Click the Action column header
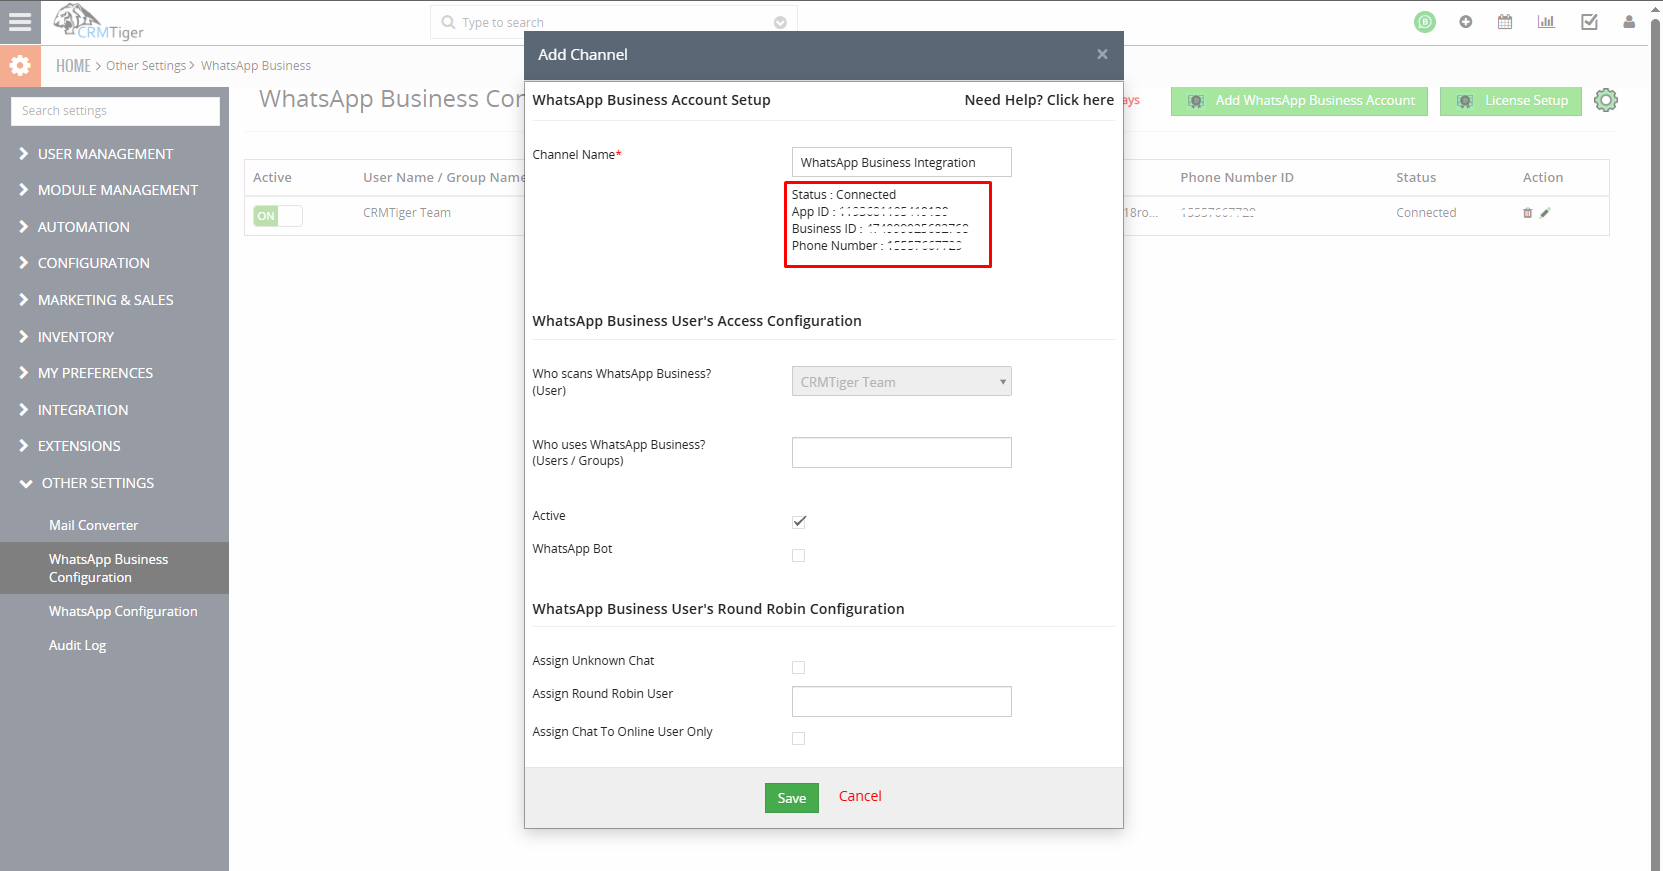1663x871 pixels. (1543, 178)
